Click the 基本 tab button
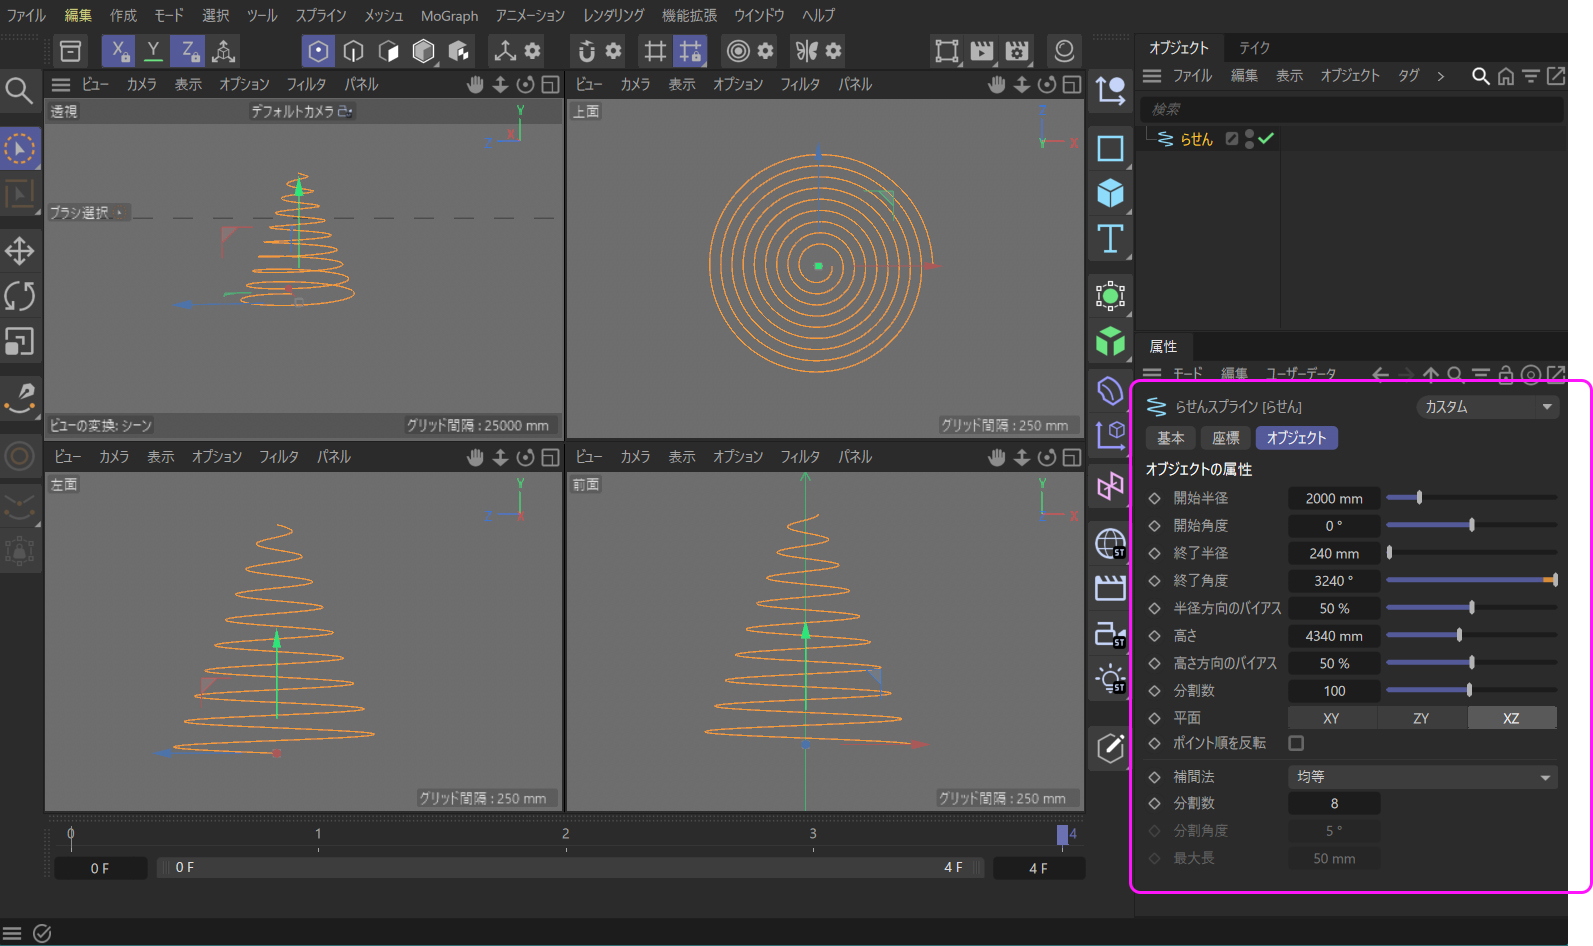Viewport: 1593px width, 946px height. pyautogui.click(x=1170, y=438)
